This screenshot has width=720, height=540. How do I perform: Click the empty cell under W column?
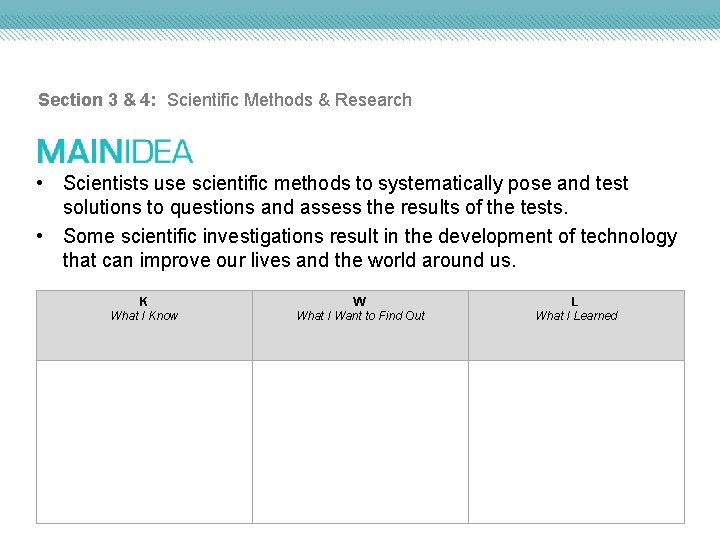pyautogui.click(x=360, y=442)
